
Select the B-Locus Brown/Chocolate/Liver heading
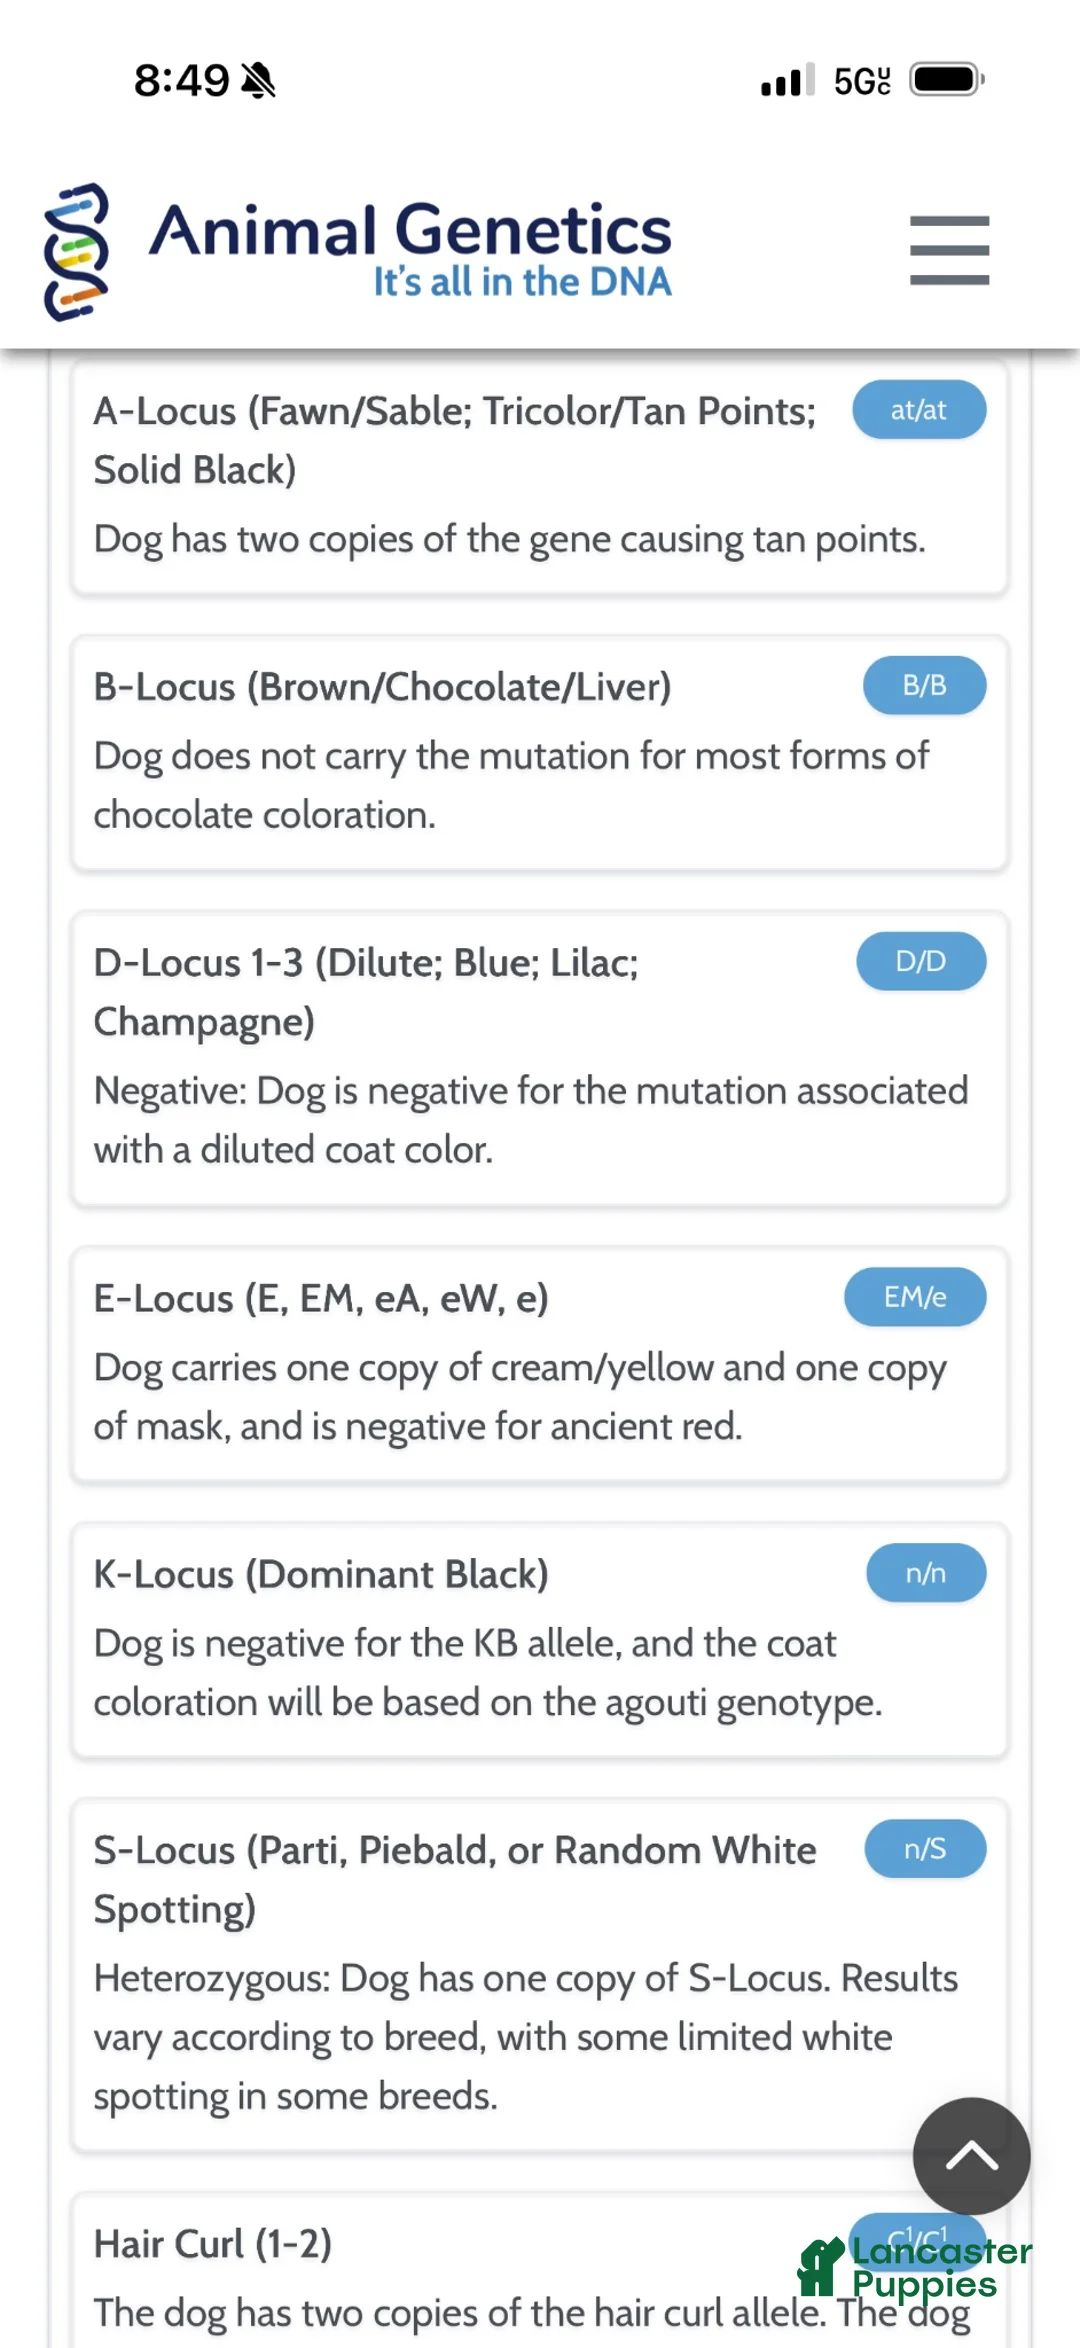pos(382,688)
